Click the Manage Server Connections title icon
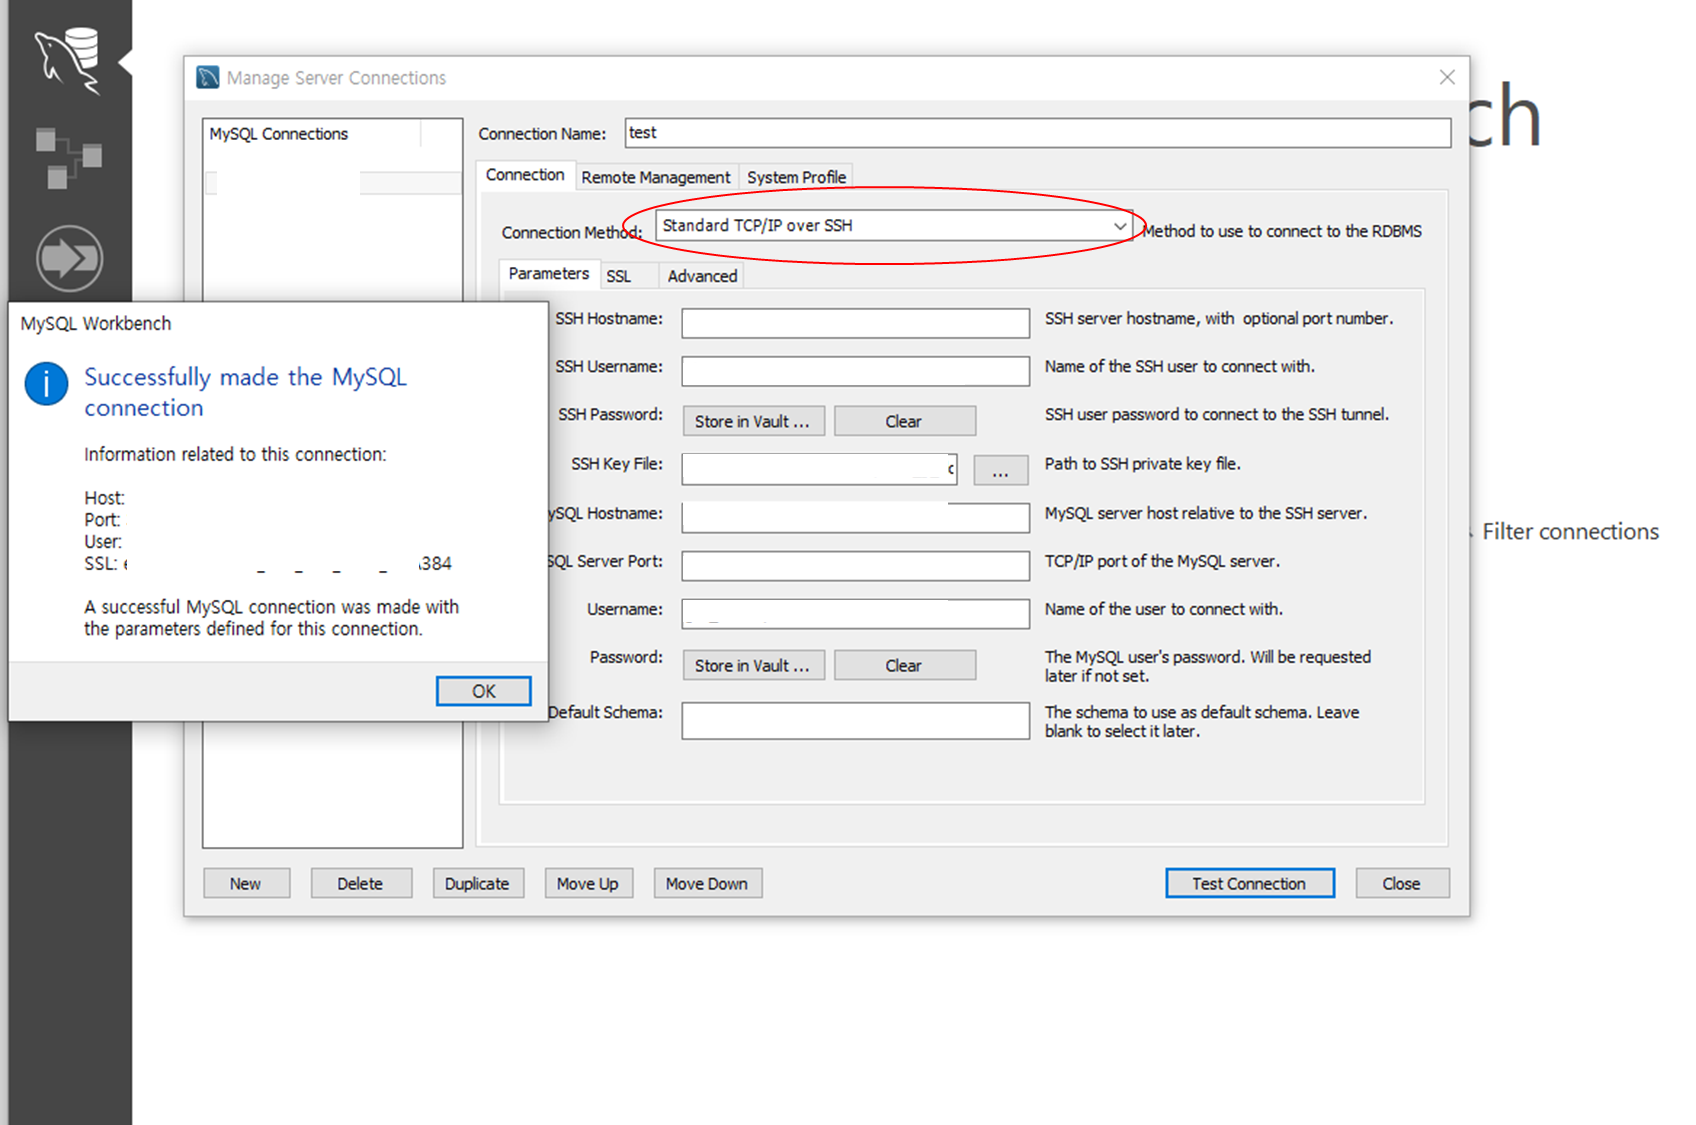The height and width of the screenshot is (1125, 1696). click(x=208, y=77)
